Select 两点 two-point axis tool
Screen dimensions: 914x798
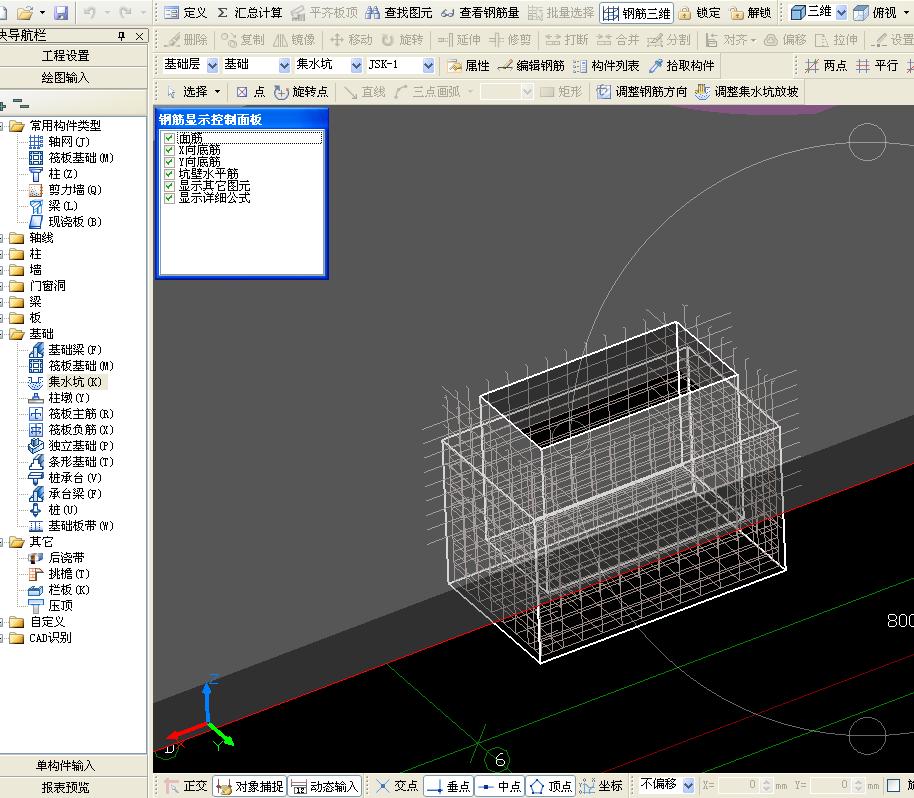[825, 66]
